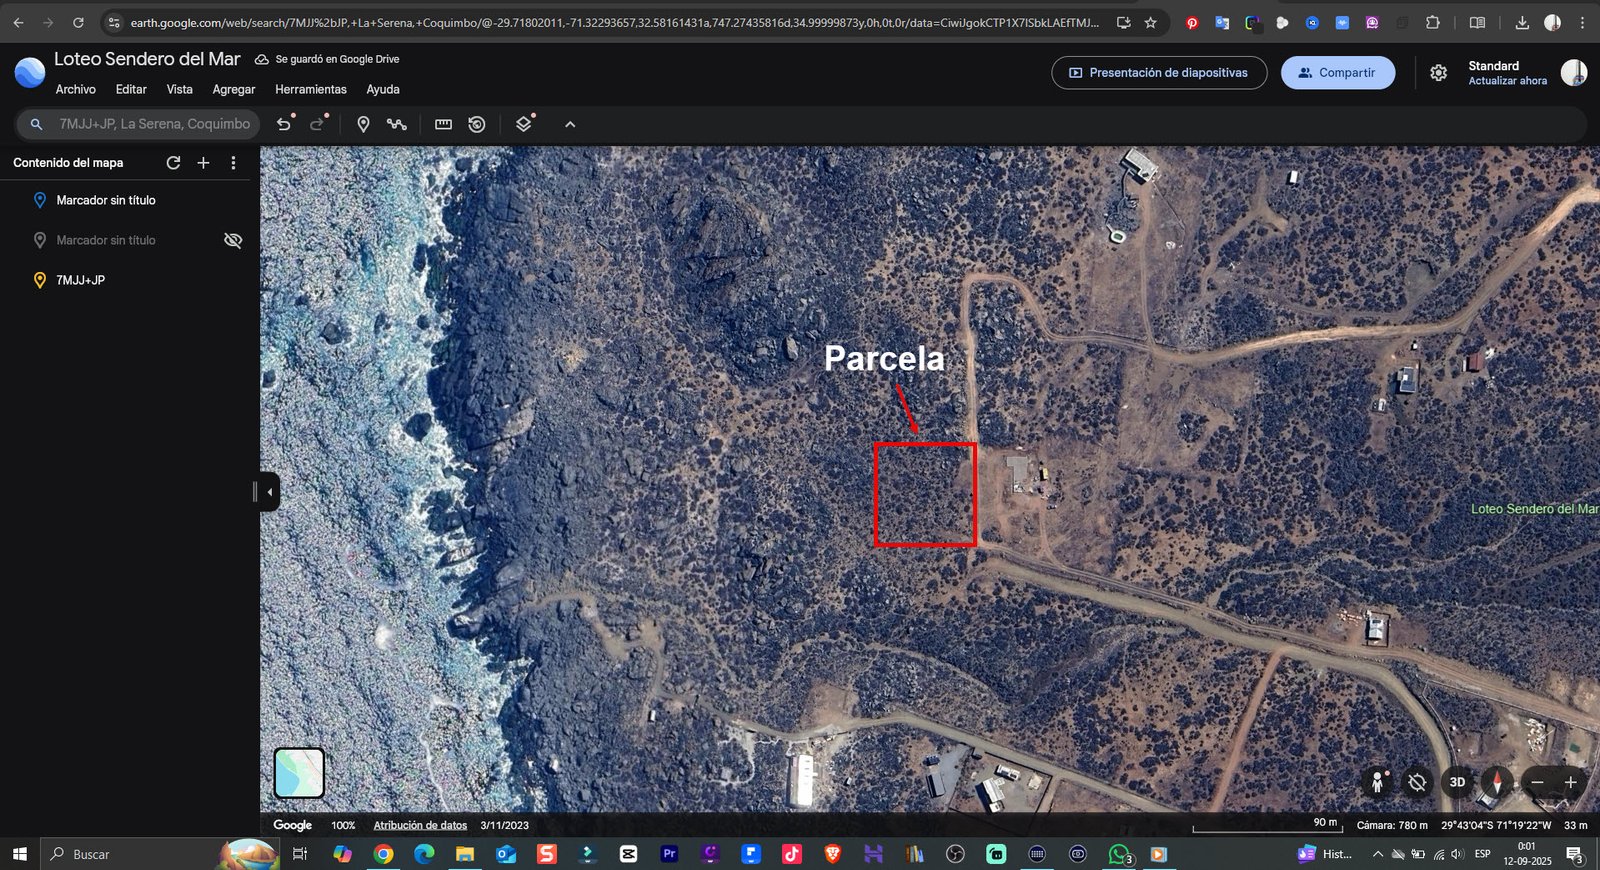Drop the Street View pegman
Image resolution: width=1600 pixels, height=870 pixels.
click(x=1377, y=782)
